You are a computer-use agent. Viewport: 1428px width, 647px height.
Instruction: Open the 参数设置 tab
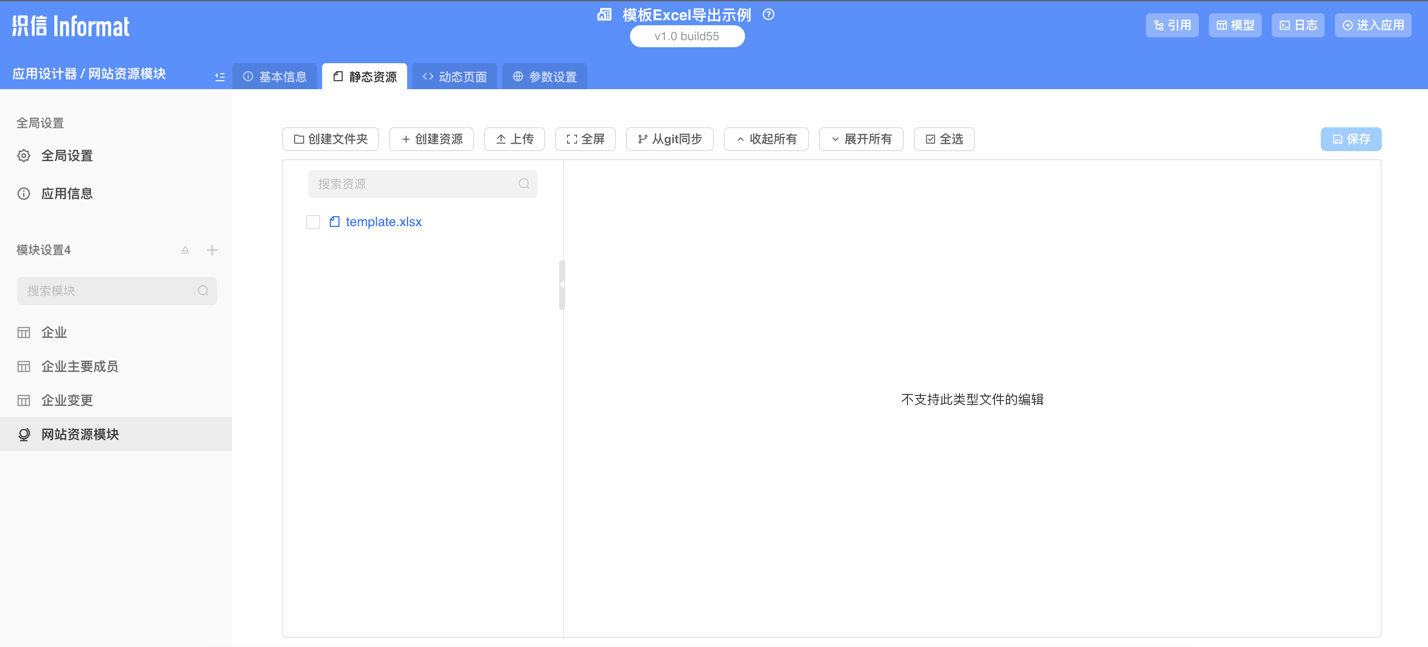544,75
